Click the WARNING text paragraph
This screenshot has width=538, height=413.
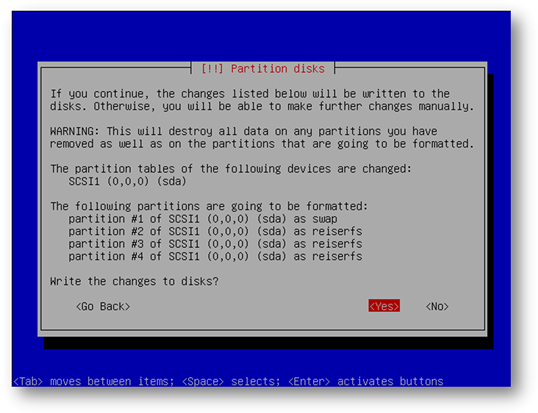[x=262, y=137]
